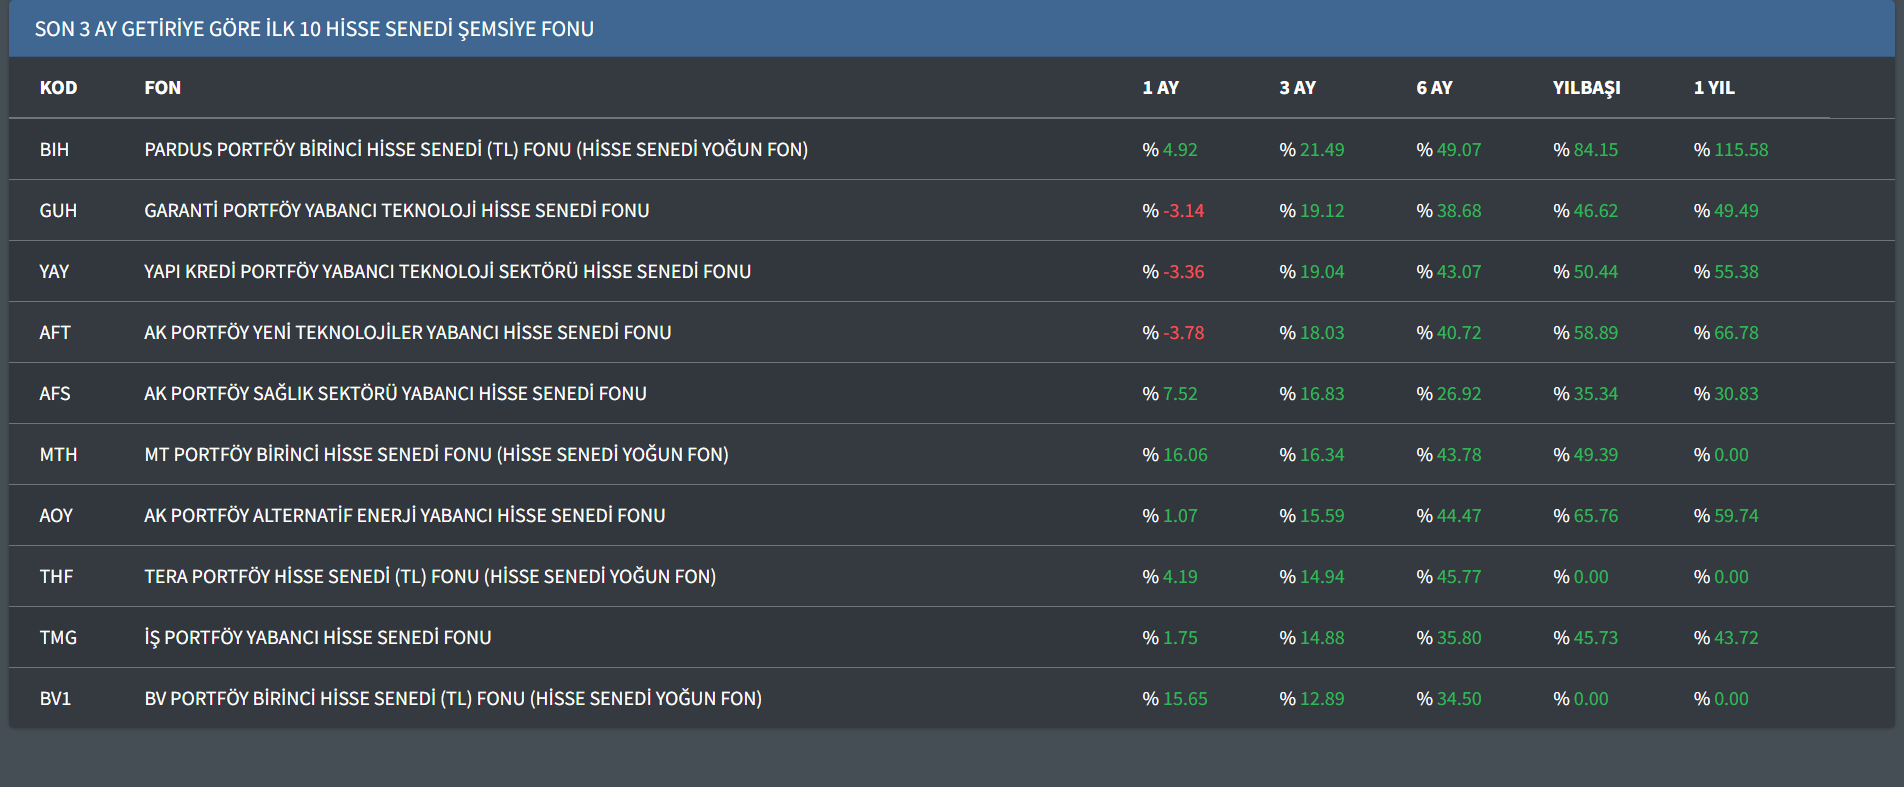Image resolution: width=1904 pixels, height=787 pixels.
Task: Sort funds by 1 AY column header
Action: 1160,88
